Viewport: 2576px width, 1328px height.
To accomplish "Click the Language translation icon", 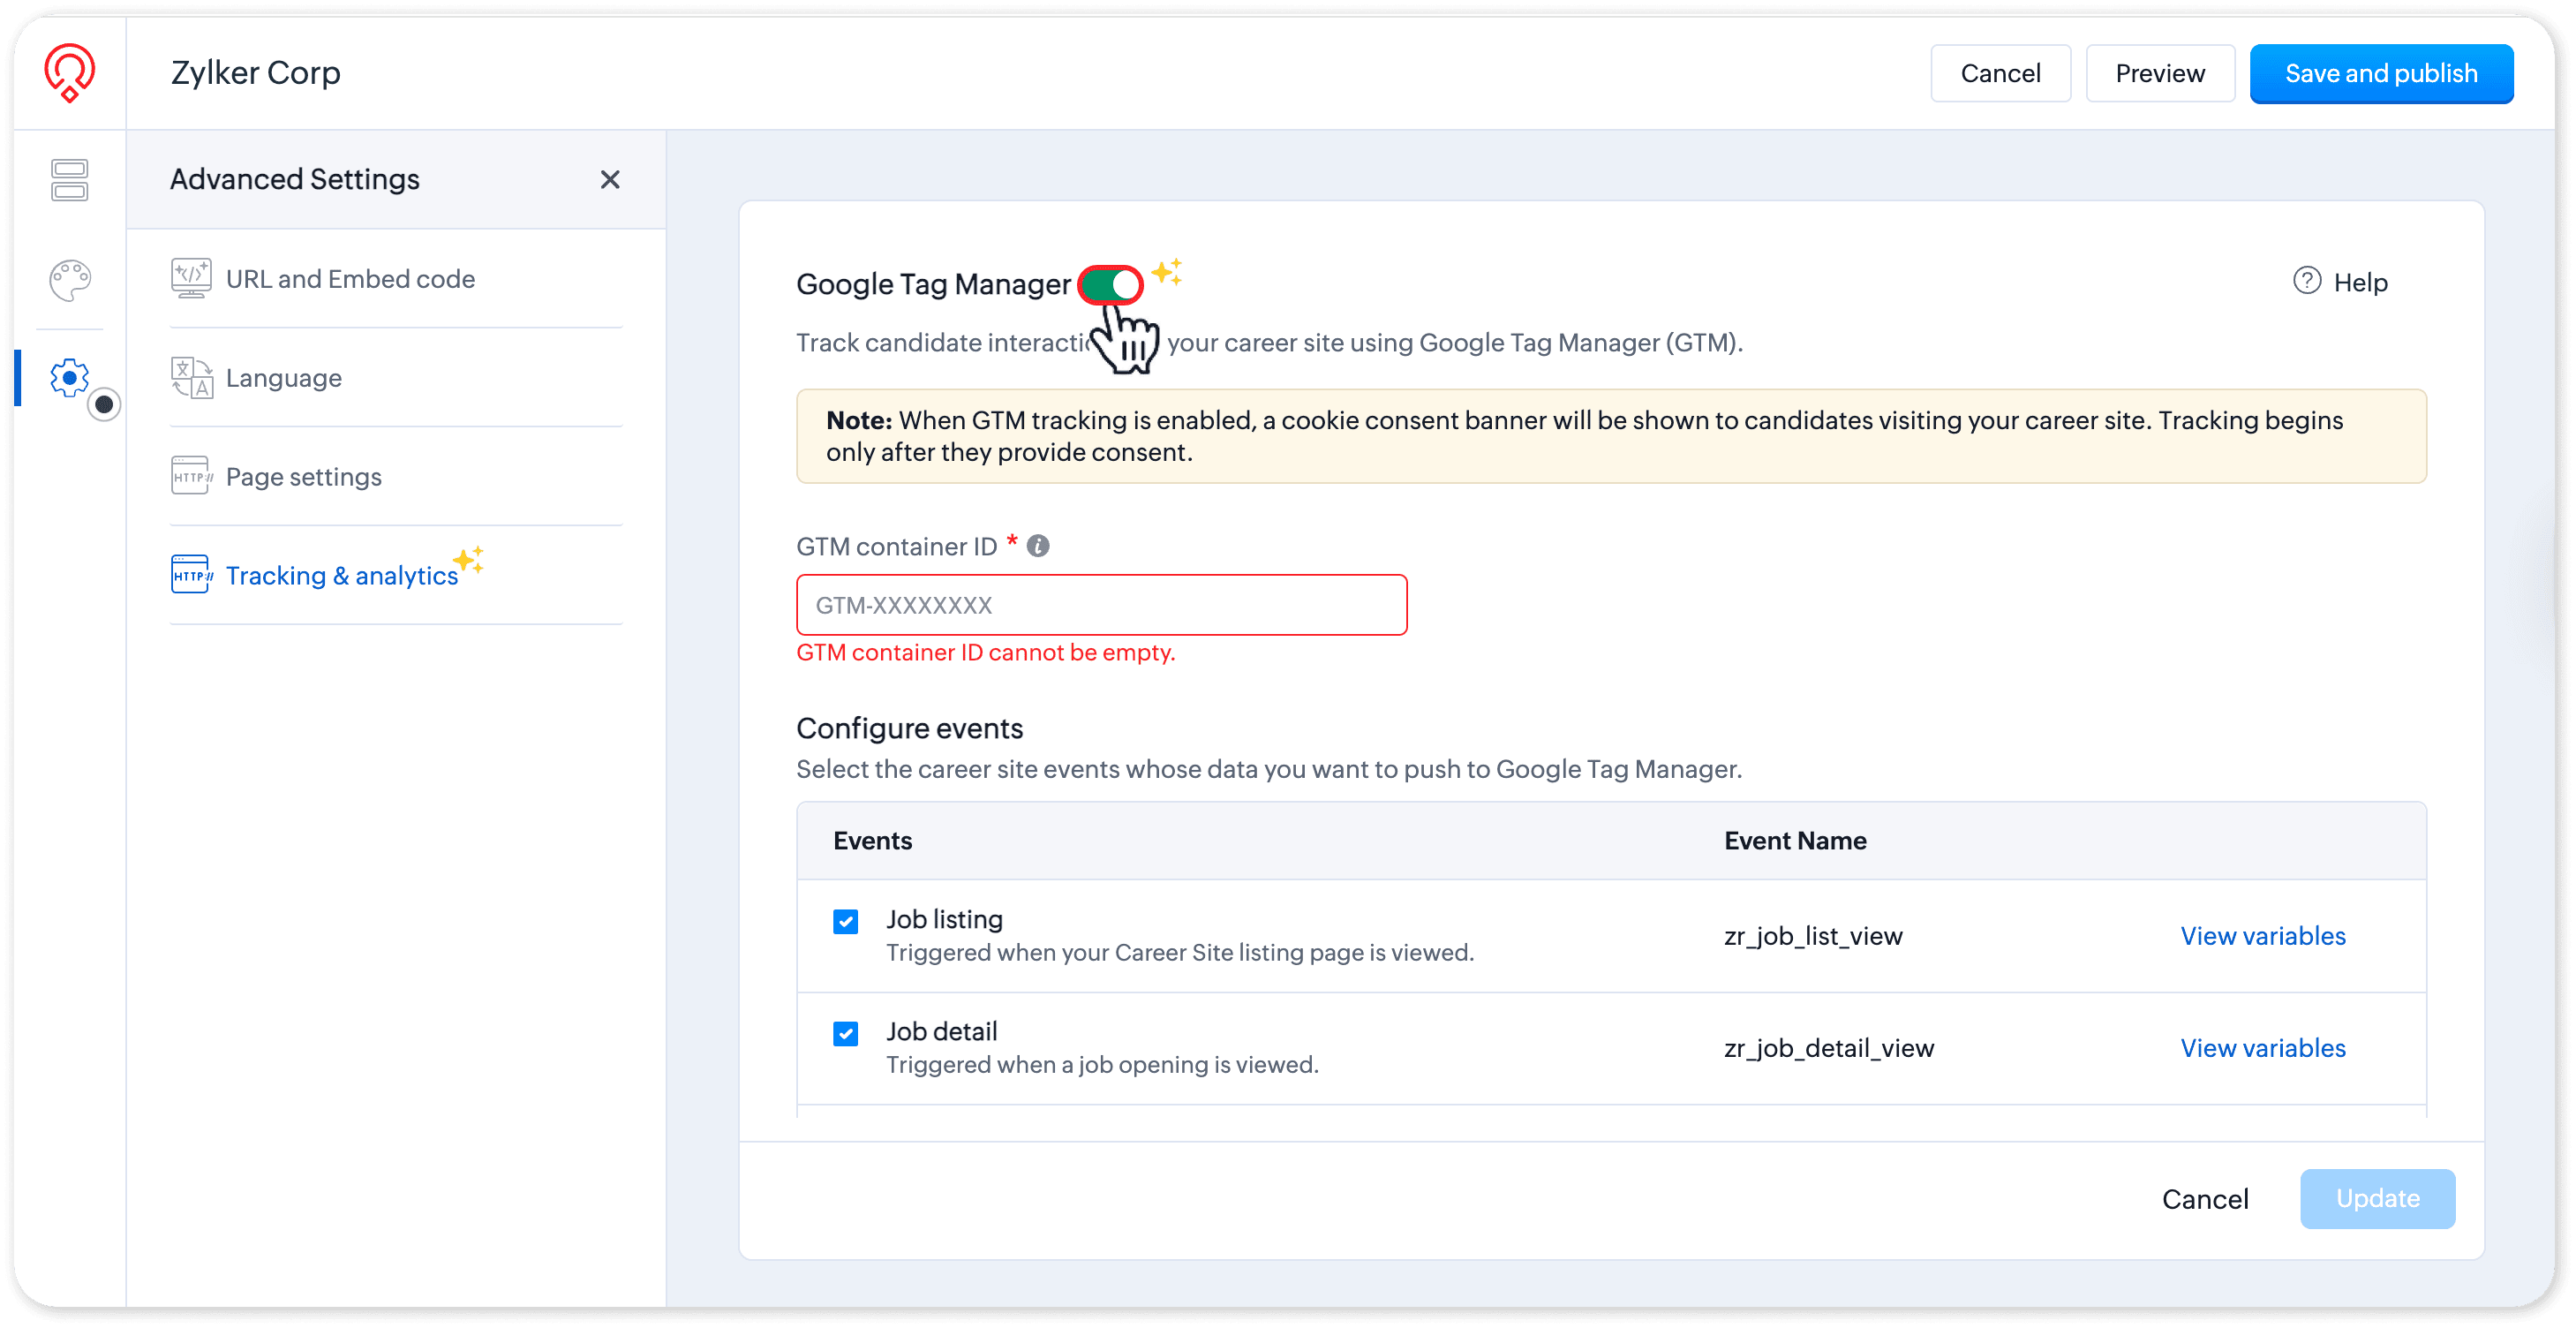I will point(190,378).
